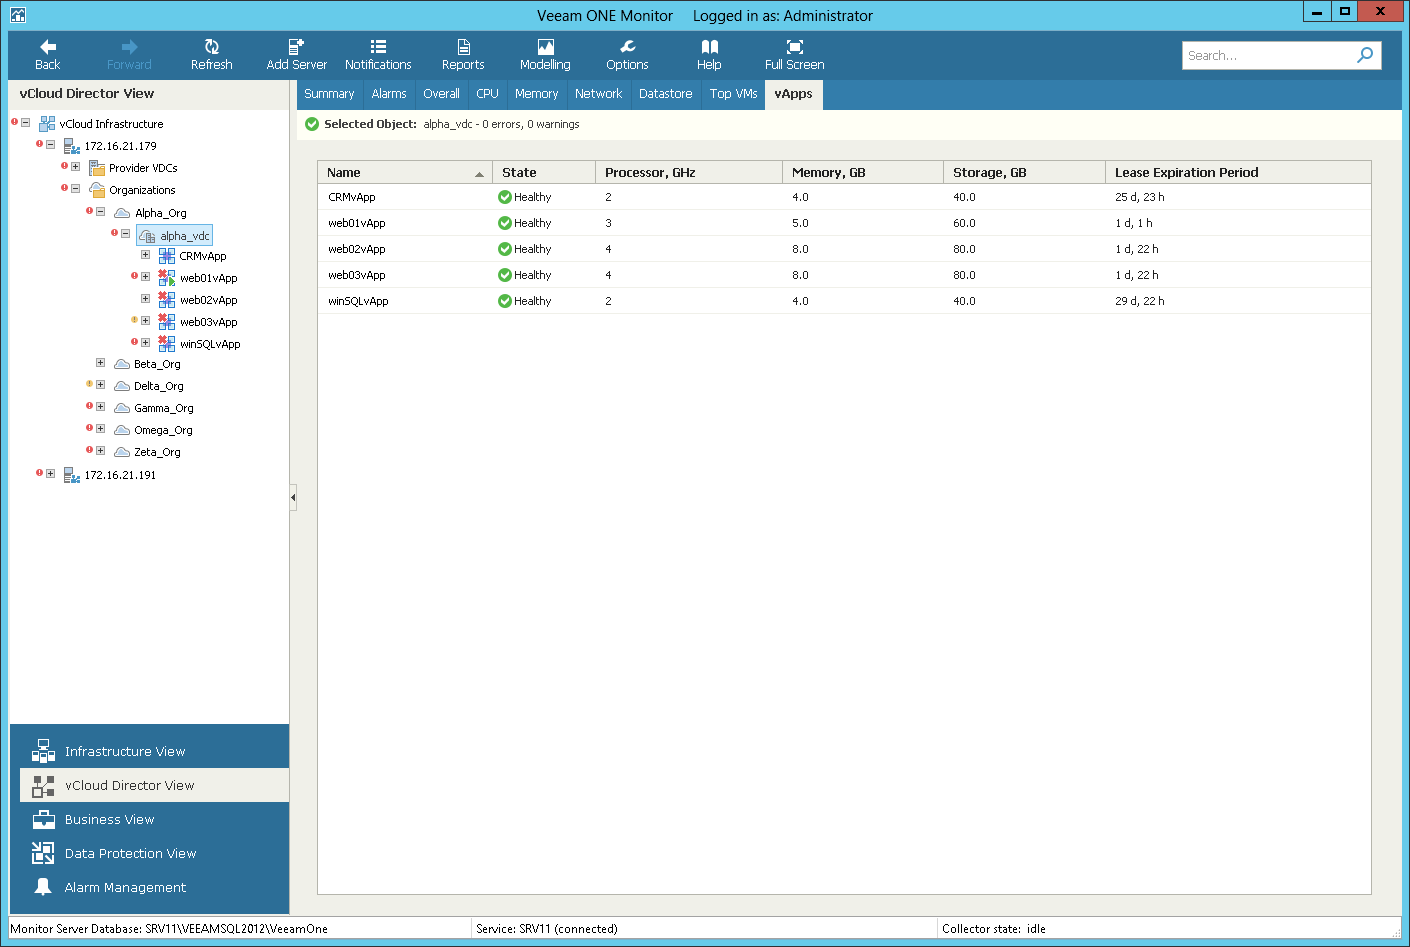Screen dimensions: 1410x947
Task: Expand the Provider VDCs node
Action: [x=75, y=167]
